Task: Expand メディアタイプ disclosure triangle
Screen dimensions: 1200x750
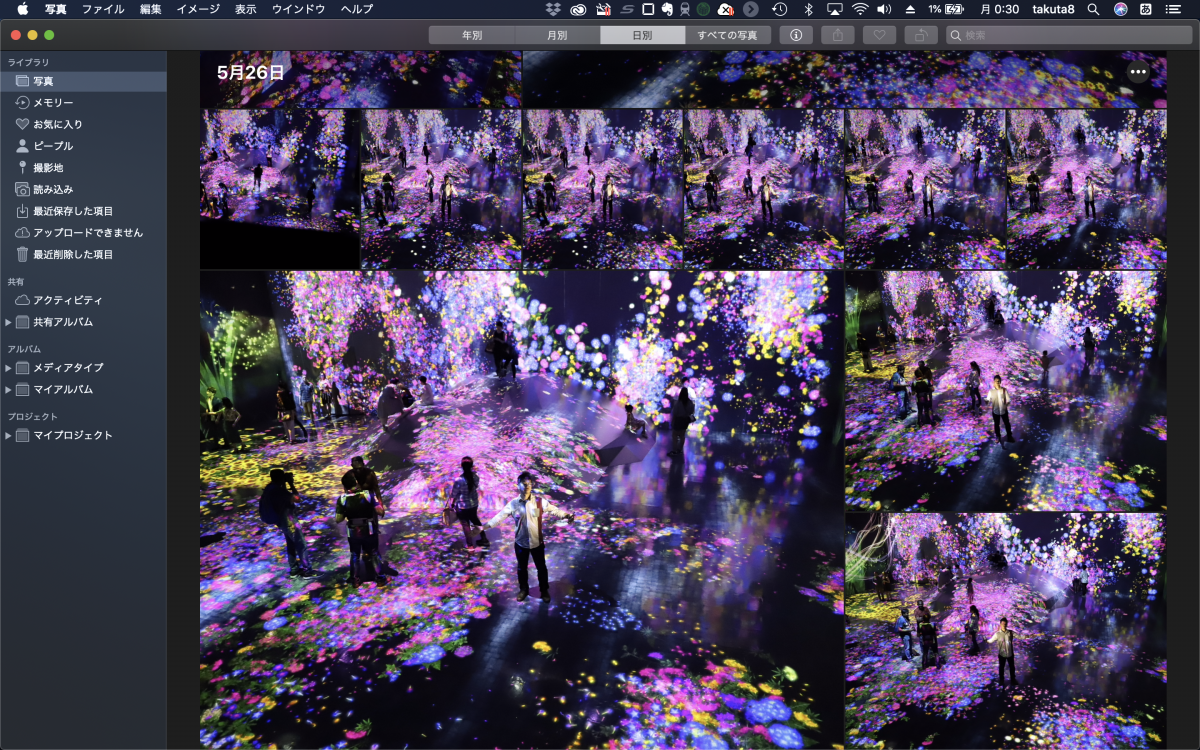Action: 9,368
